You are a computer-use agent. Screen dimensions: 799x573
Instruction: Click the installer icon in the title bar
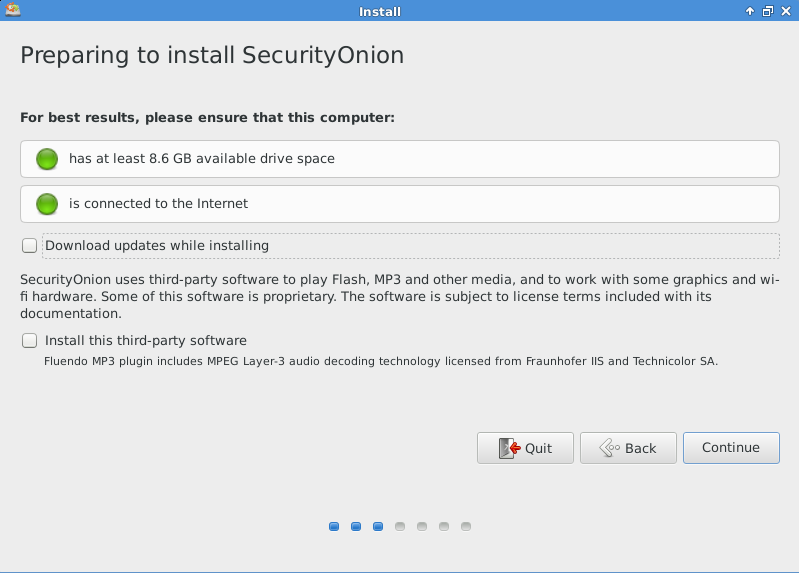12,11
